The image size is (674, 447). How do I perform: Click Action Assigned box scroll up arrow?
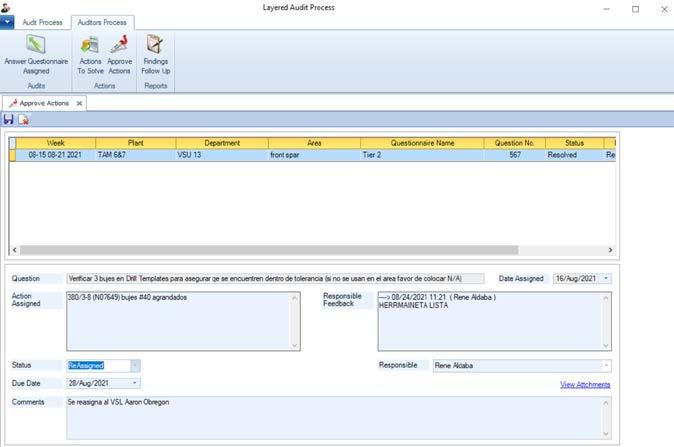click(295, 298)
